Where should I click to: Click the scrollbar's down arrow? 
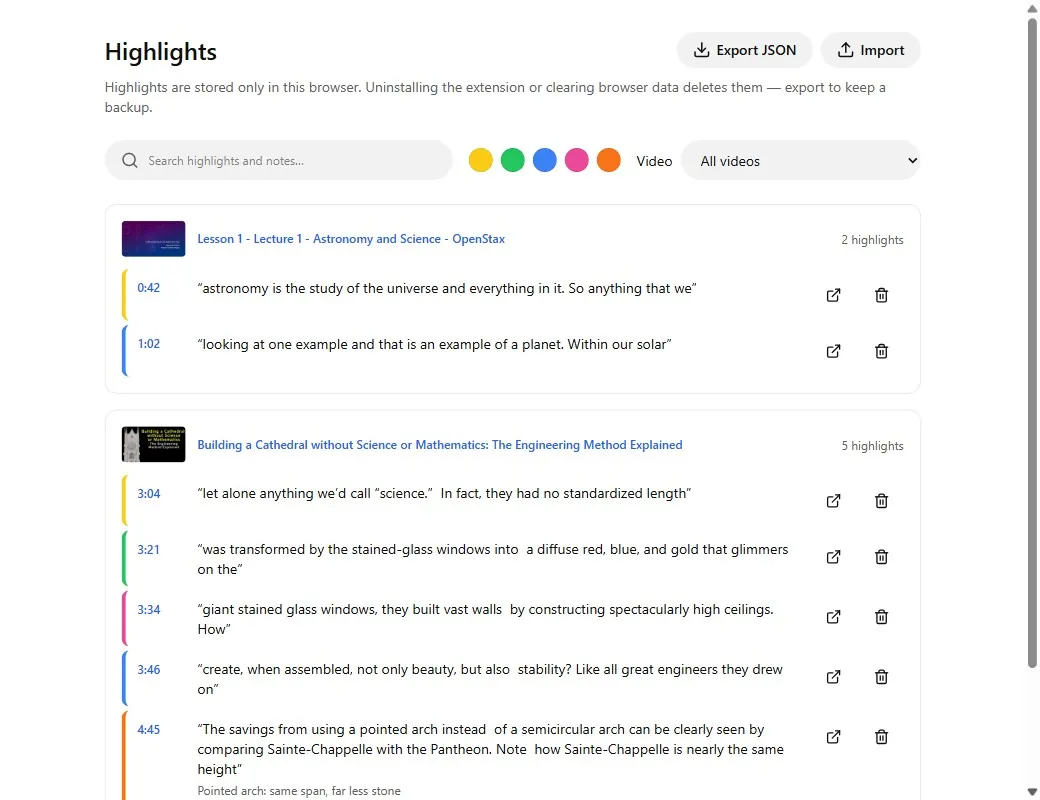(1032, 791)
